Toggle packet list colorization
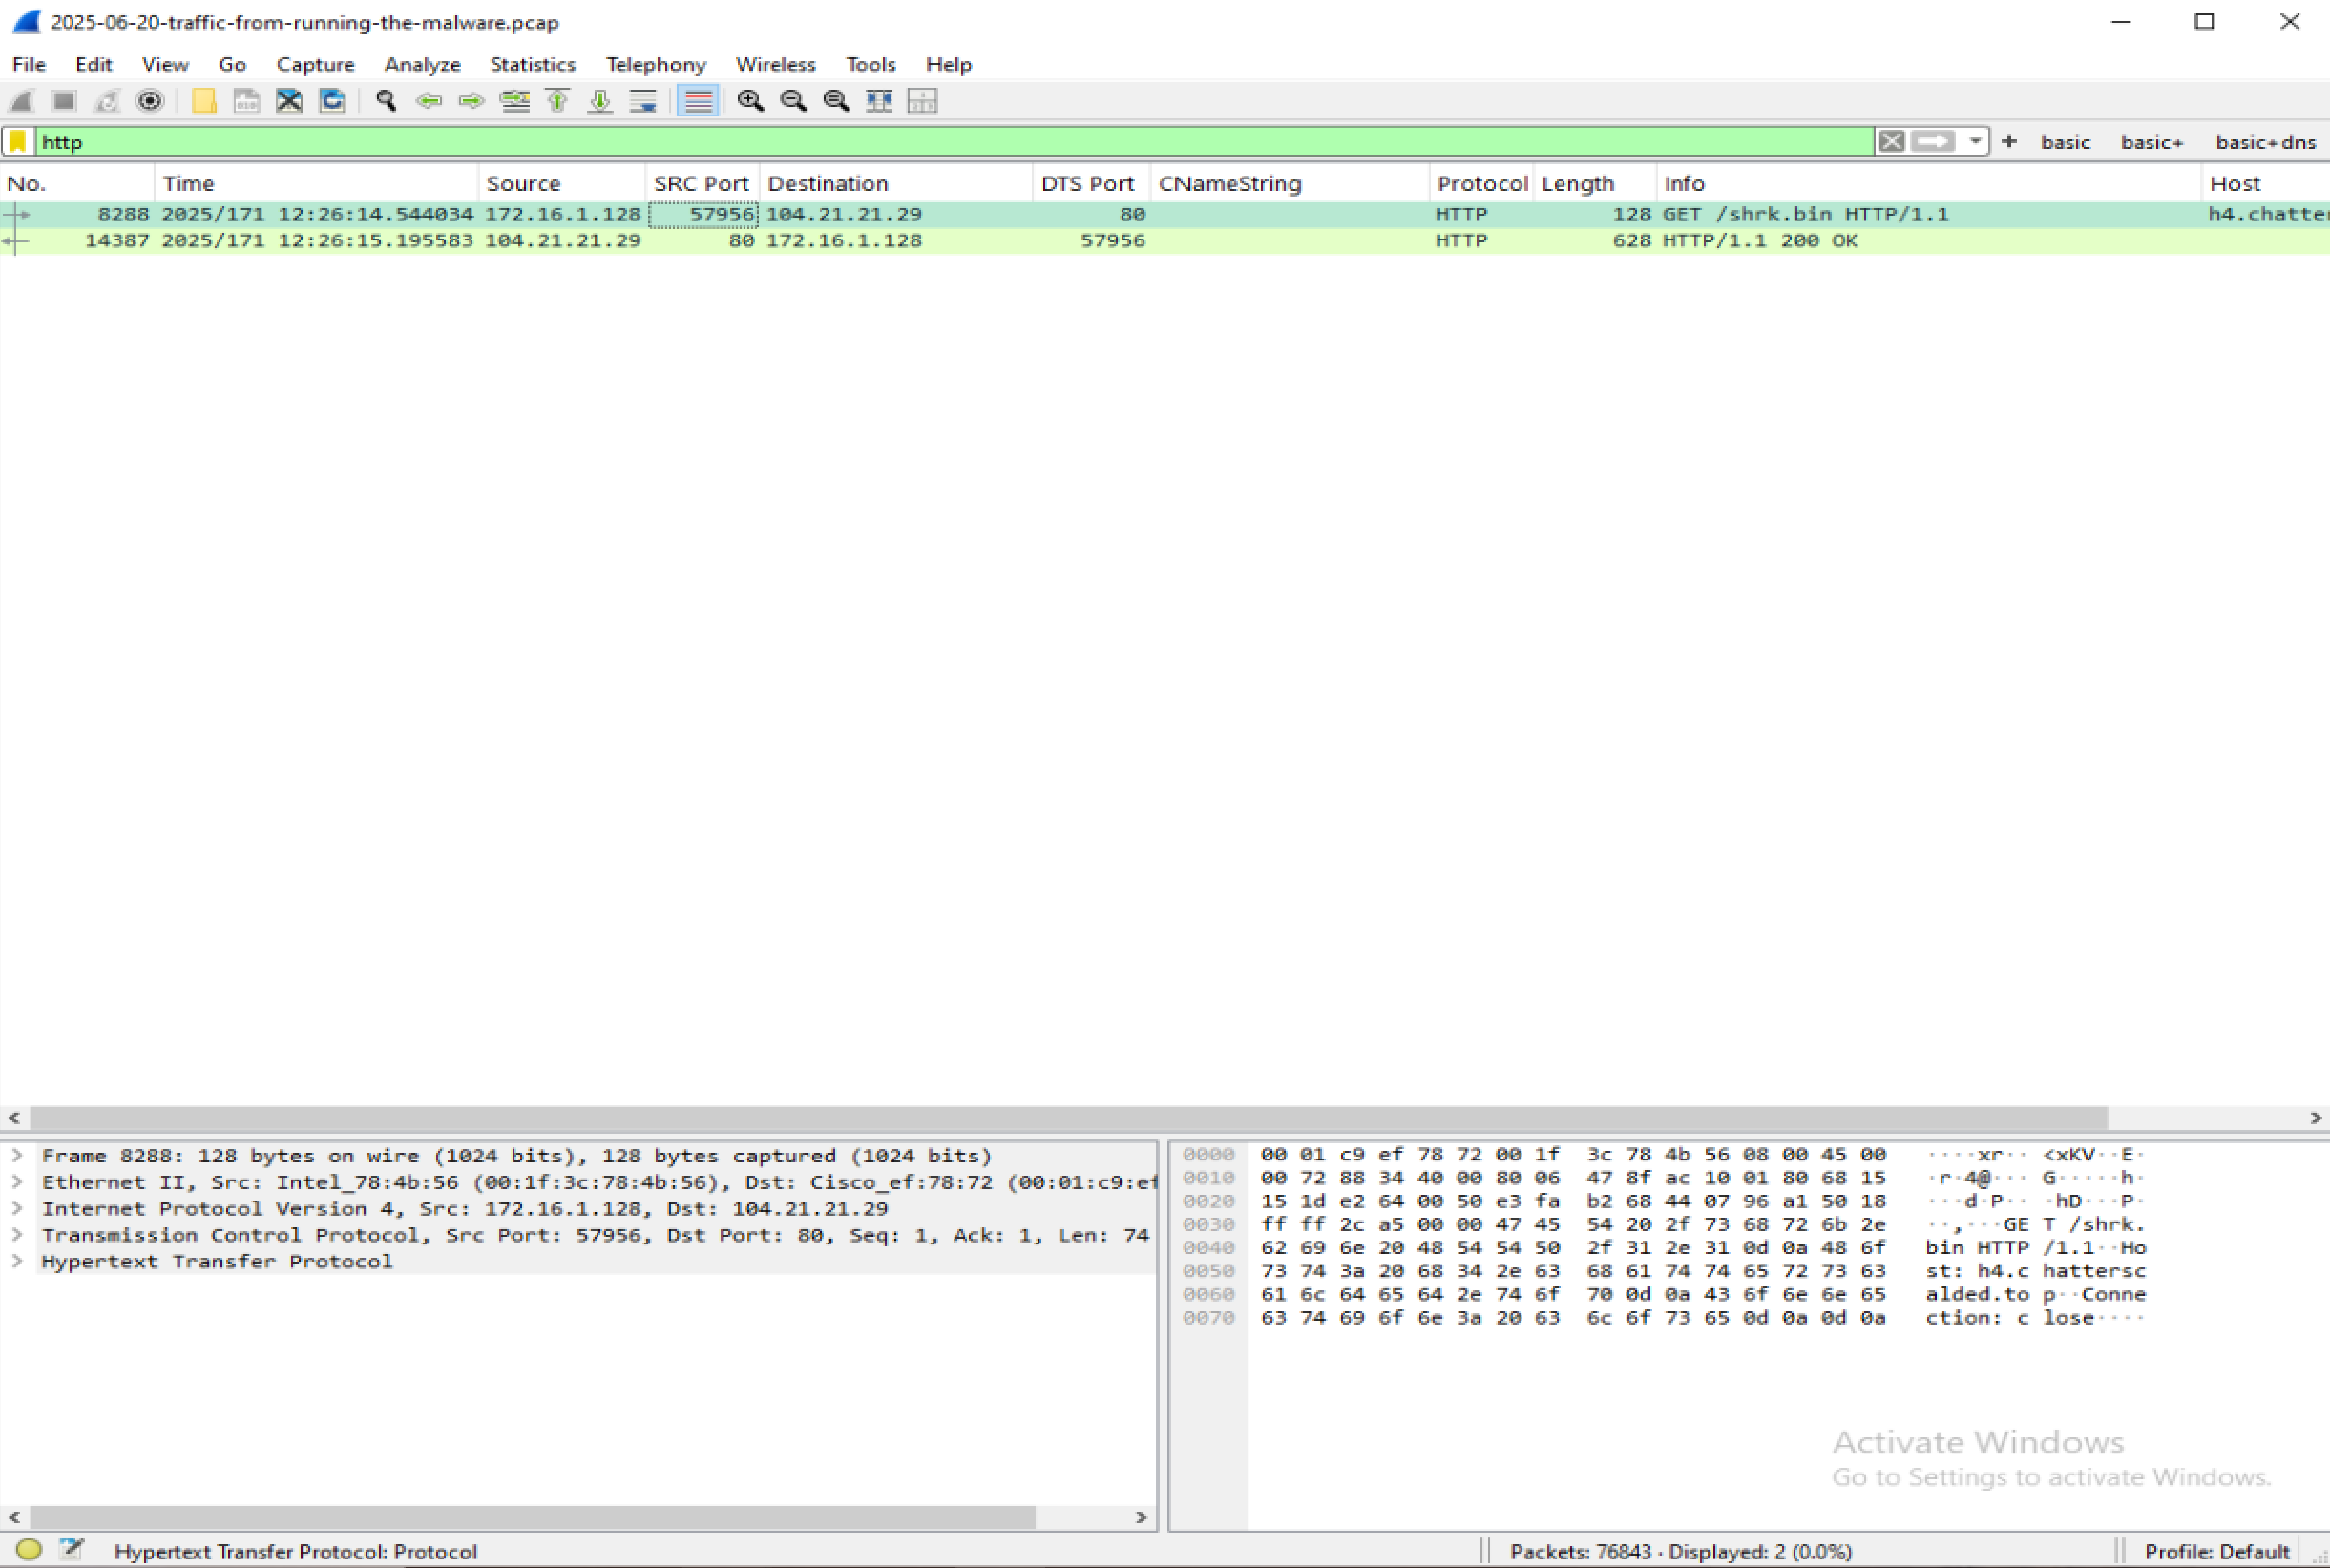Screen dimensions: 2330x1568 click(698, 100)
